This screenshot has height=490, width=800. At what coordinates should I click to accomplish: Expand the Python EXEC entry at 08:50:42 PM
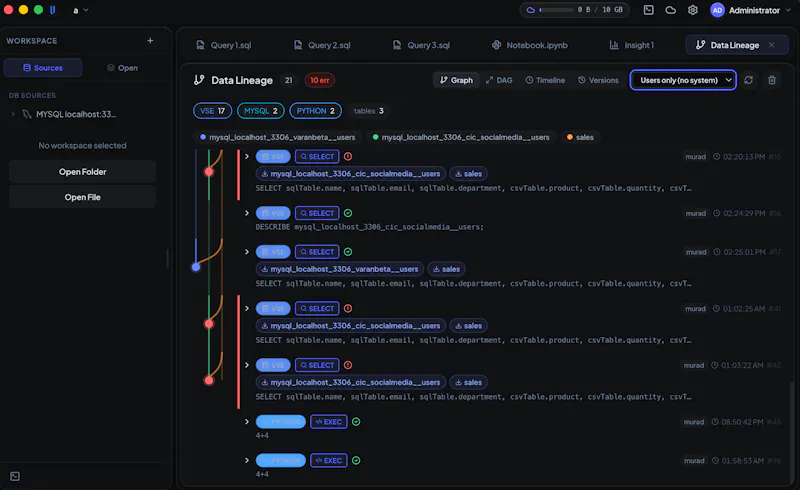tap(247, 422)
